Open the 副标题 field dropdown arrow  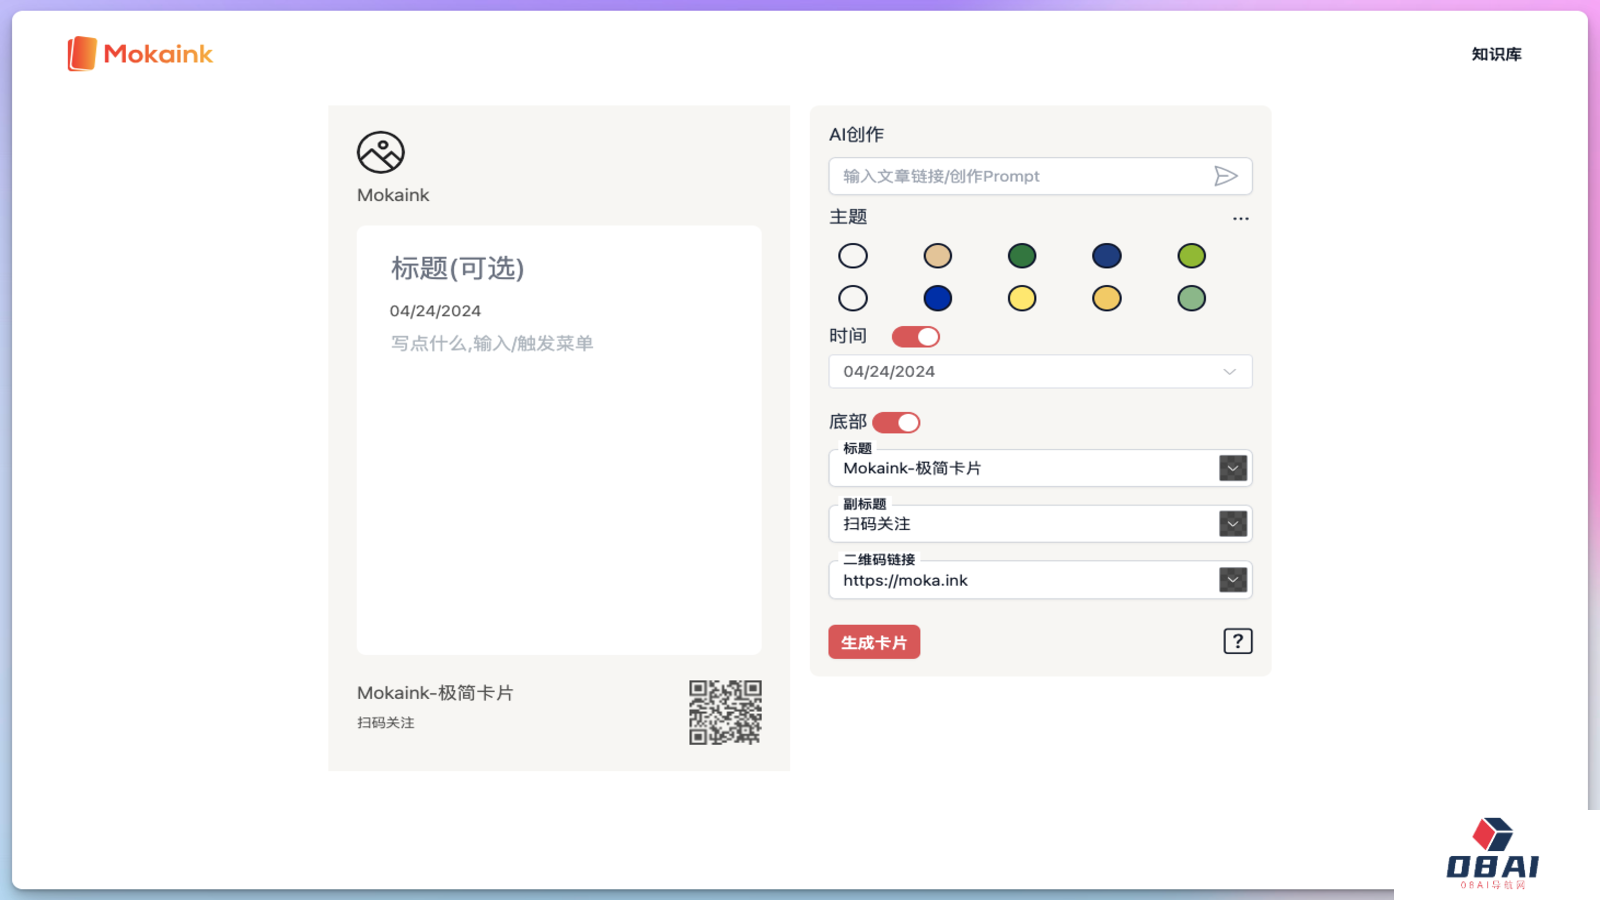point(1232,524)
